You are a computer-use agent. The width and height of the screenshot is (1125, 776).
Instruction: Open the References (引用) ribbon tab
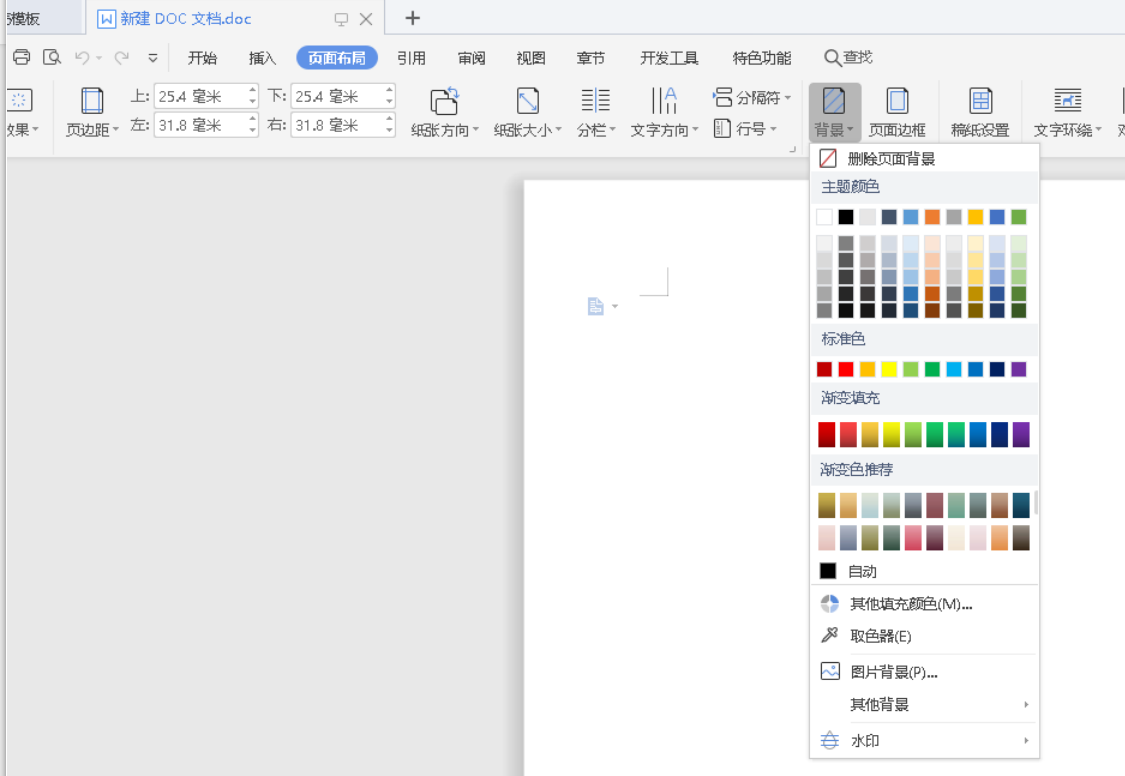411,58
